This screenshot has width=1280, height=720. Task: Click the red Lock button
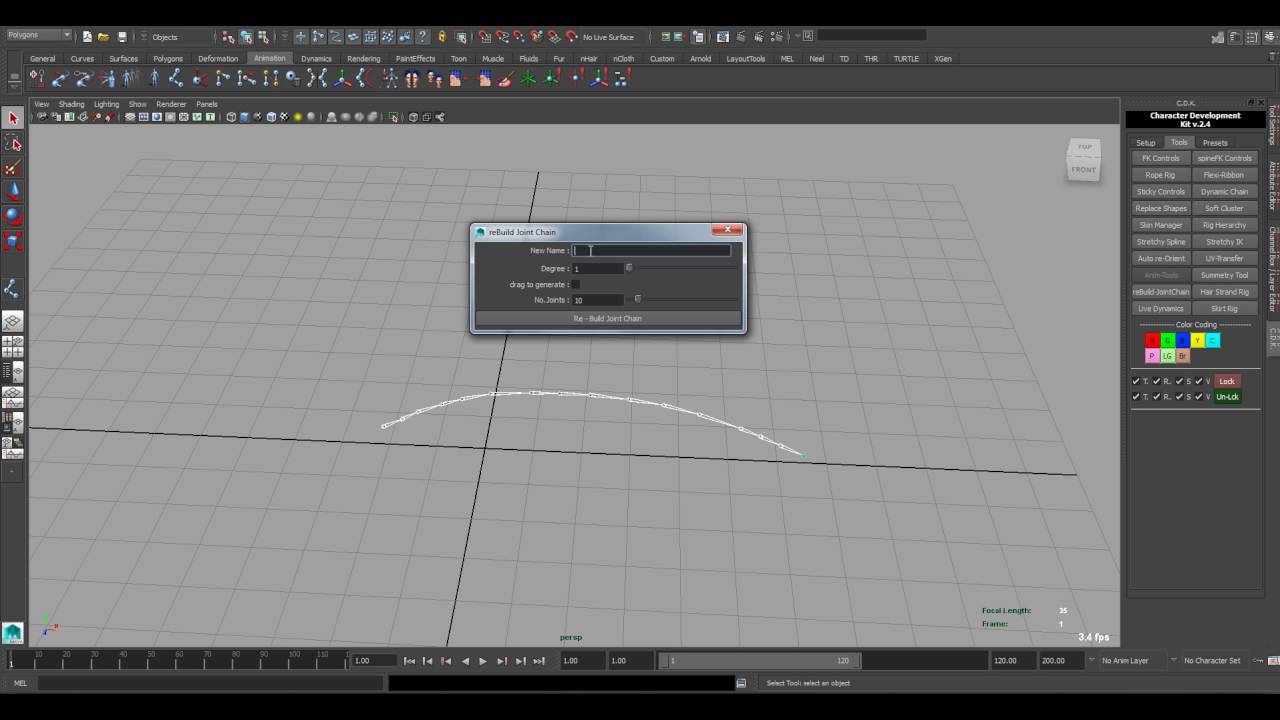1227,381
